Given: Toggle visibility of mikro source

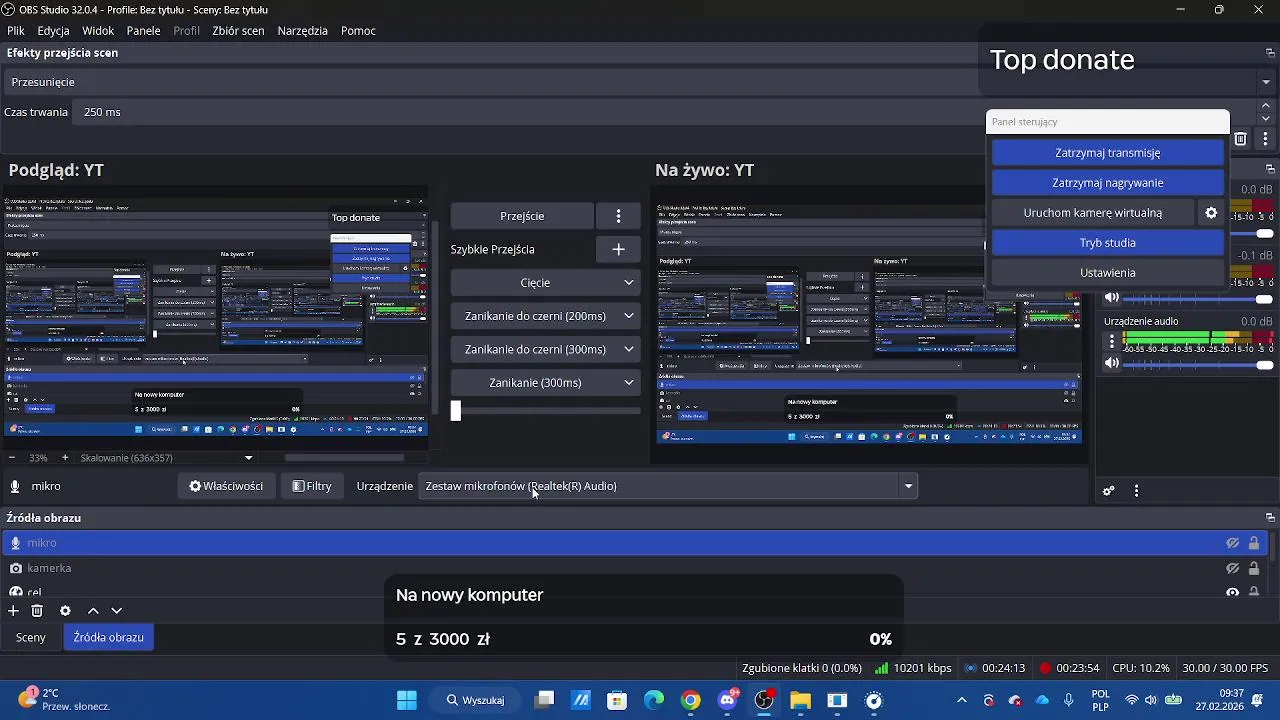Looking at the screenshot, I should tap(1233, 543).
